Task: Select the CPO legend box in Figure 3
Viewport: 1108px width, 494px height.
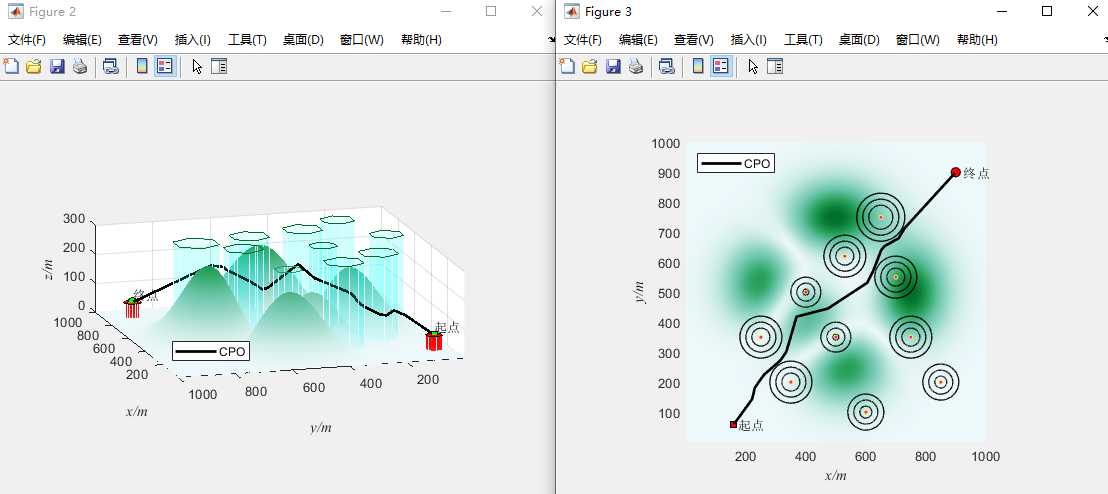Action: [736, 163]
